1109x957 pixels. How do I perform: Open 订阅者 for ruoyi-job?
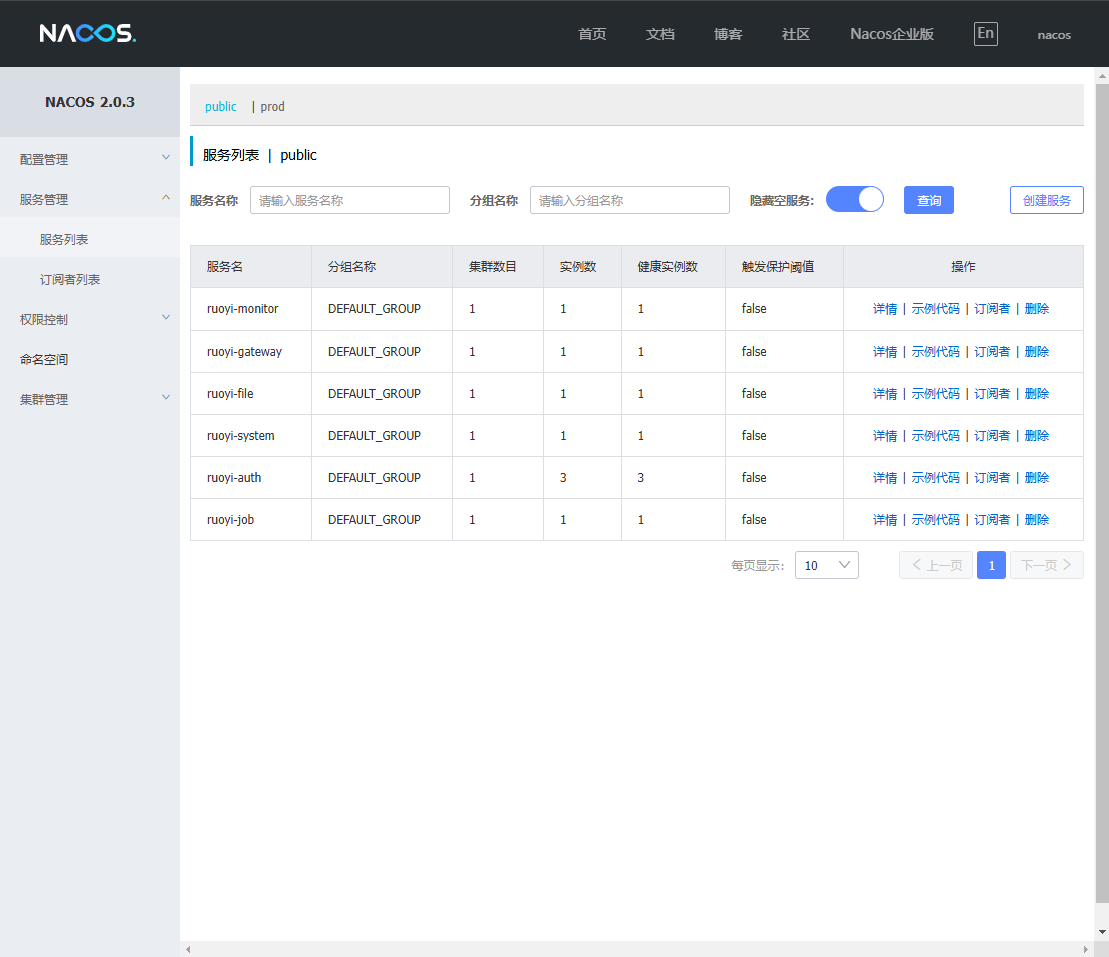pos(992,519)
